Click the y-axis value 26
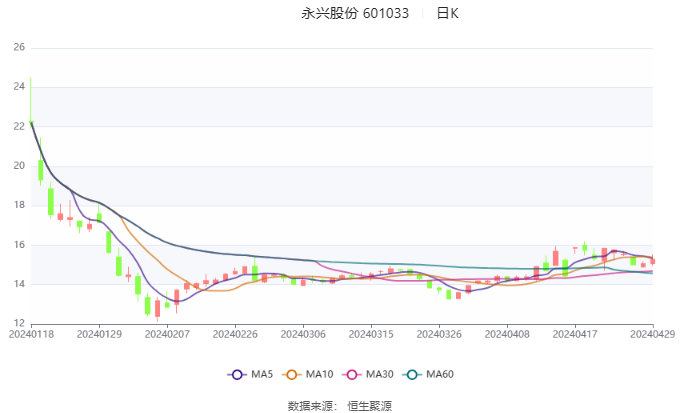The image size is (680, 413). tap(19, 47)
